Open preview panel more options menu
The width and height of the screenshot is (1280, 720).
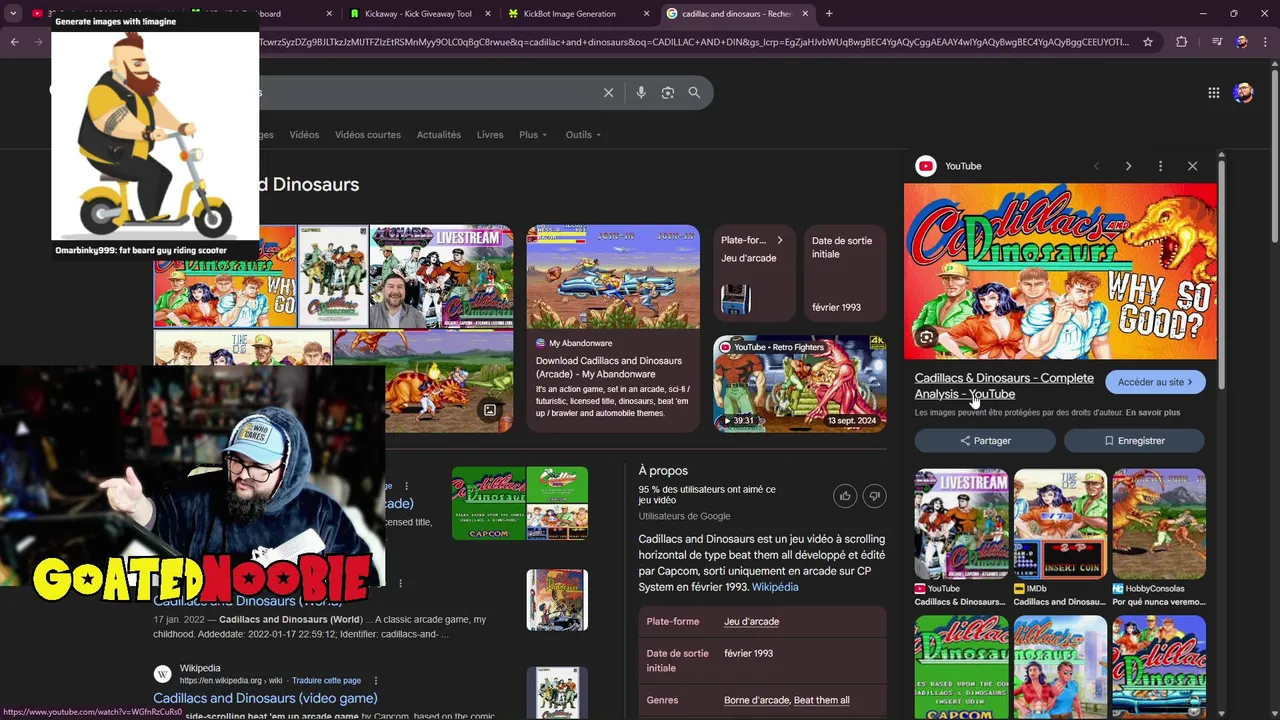[1160, 166]
